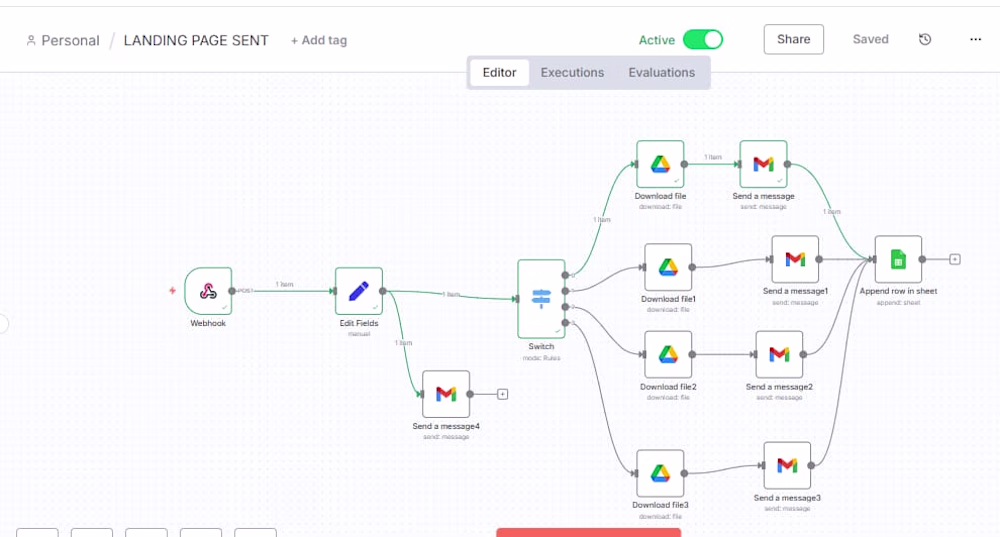Open the Append row in sheet node
The image size is (1000, 537).
point(898,259)
